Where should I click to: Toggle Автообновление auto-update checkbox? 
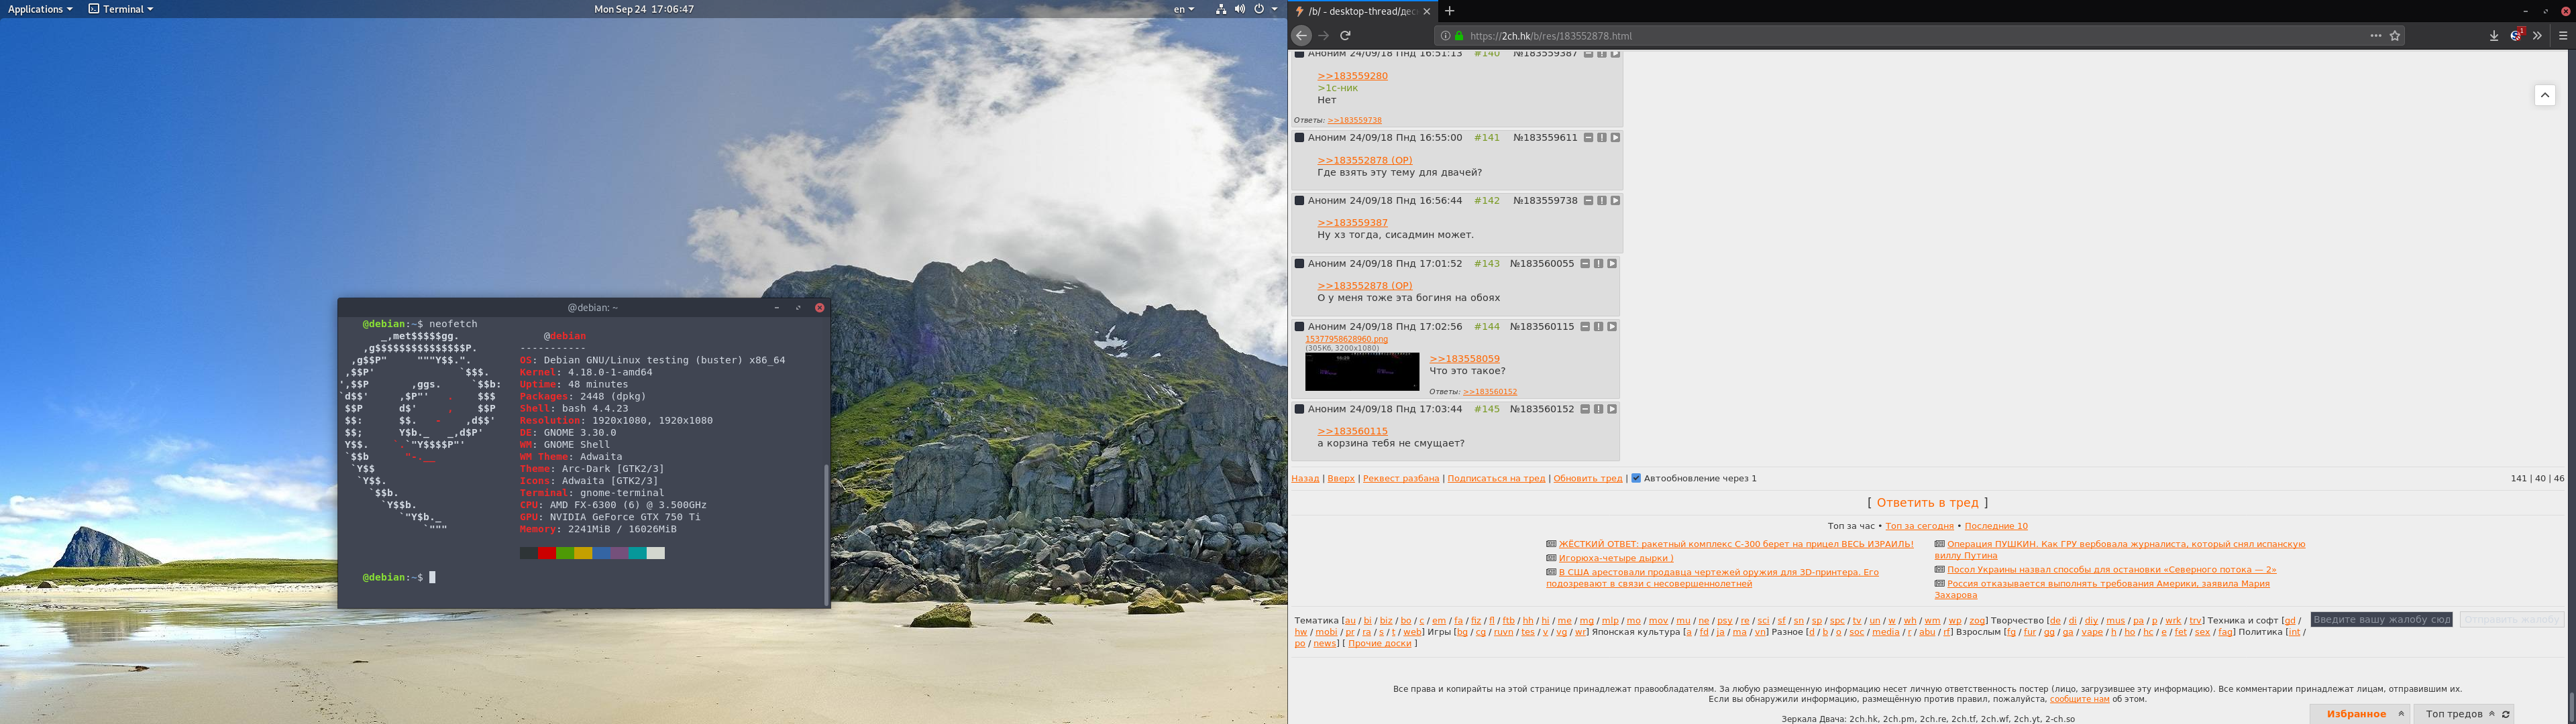pos(1636,478)
